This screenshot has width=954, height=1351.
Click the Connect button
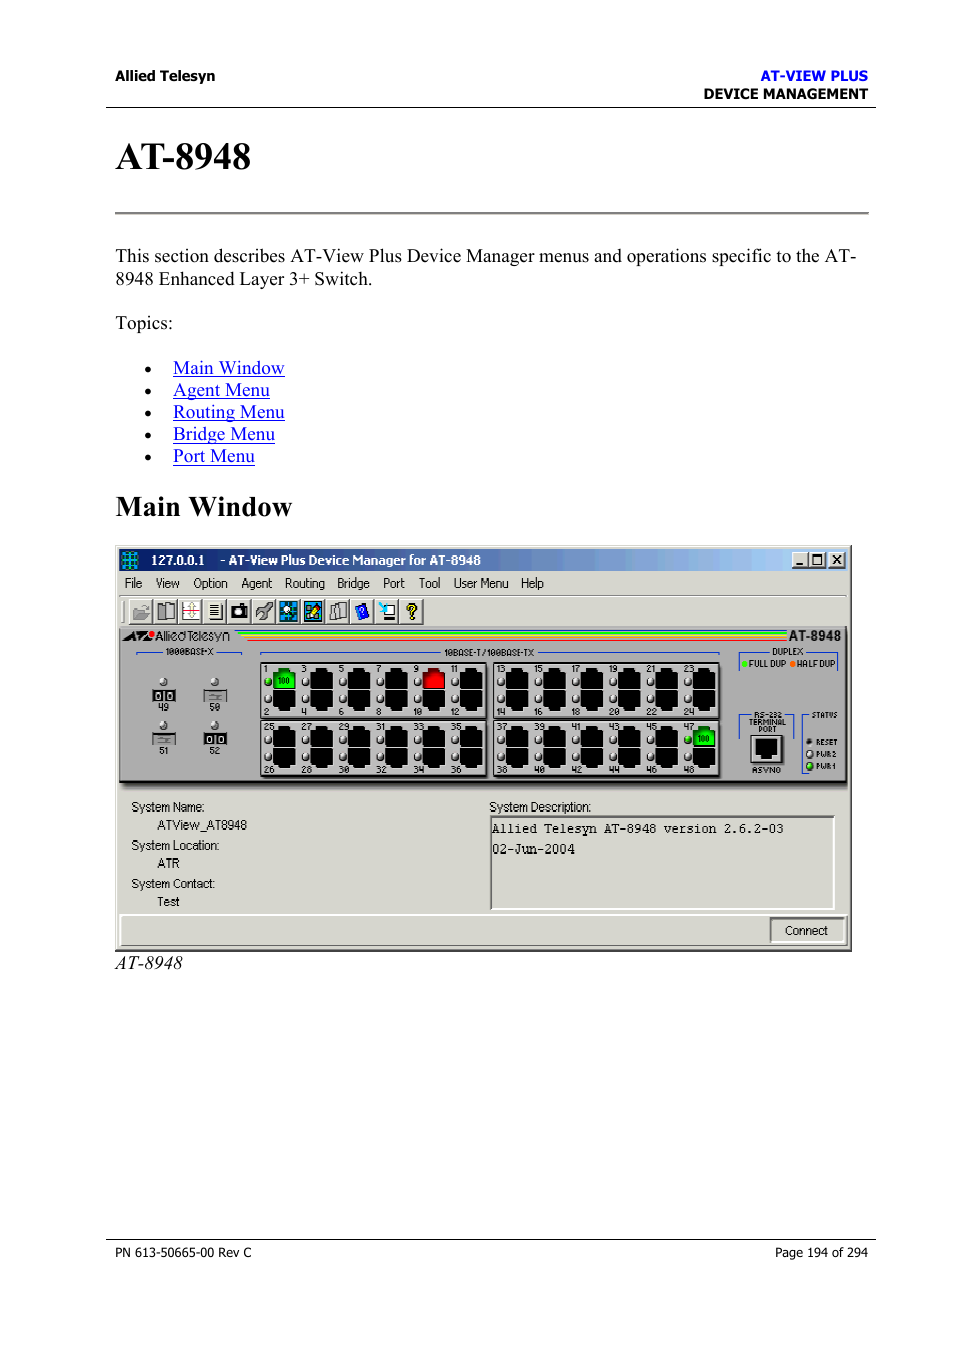coord(807,930)
